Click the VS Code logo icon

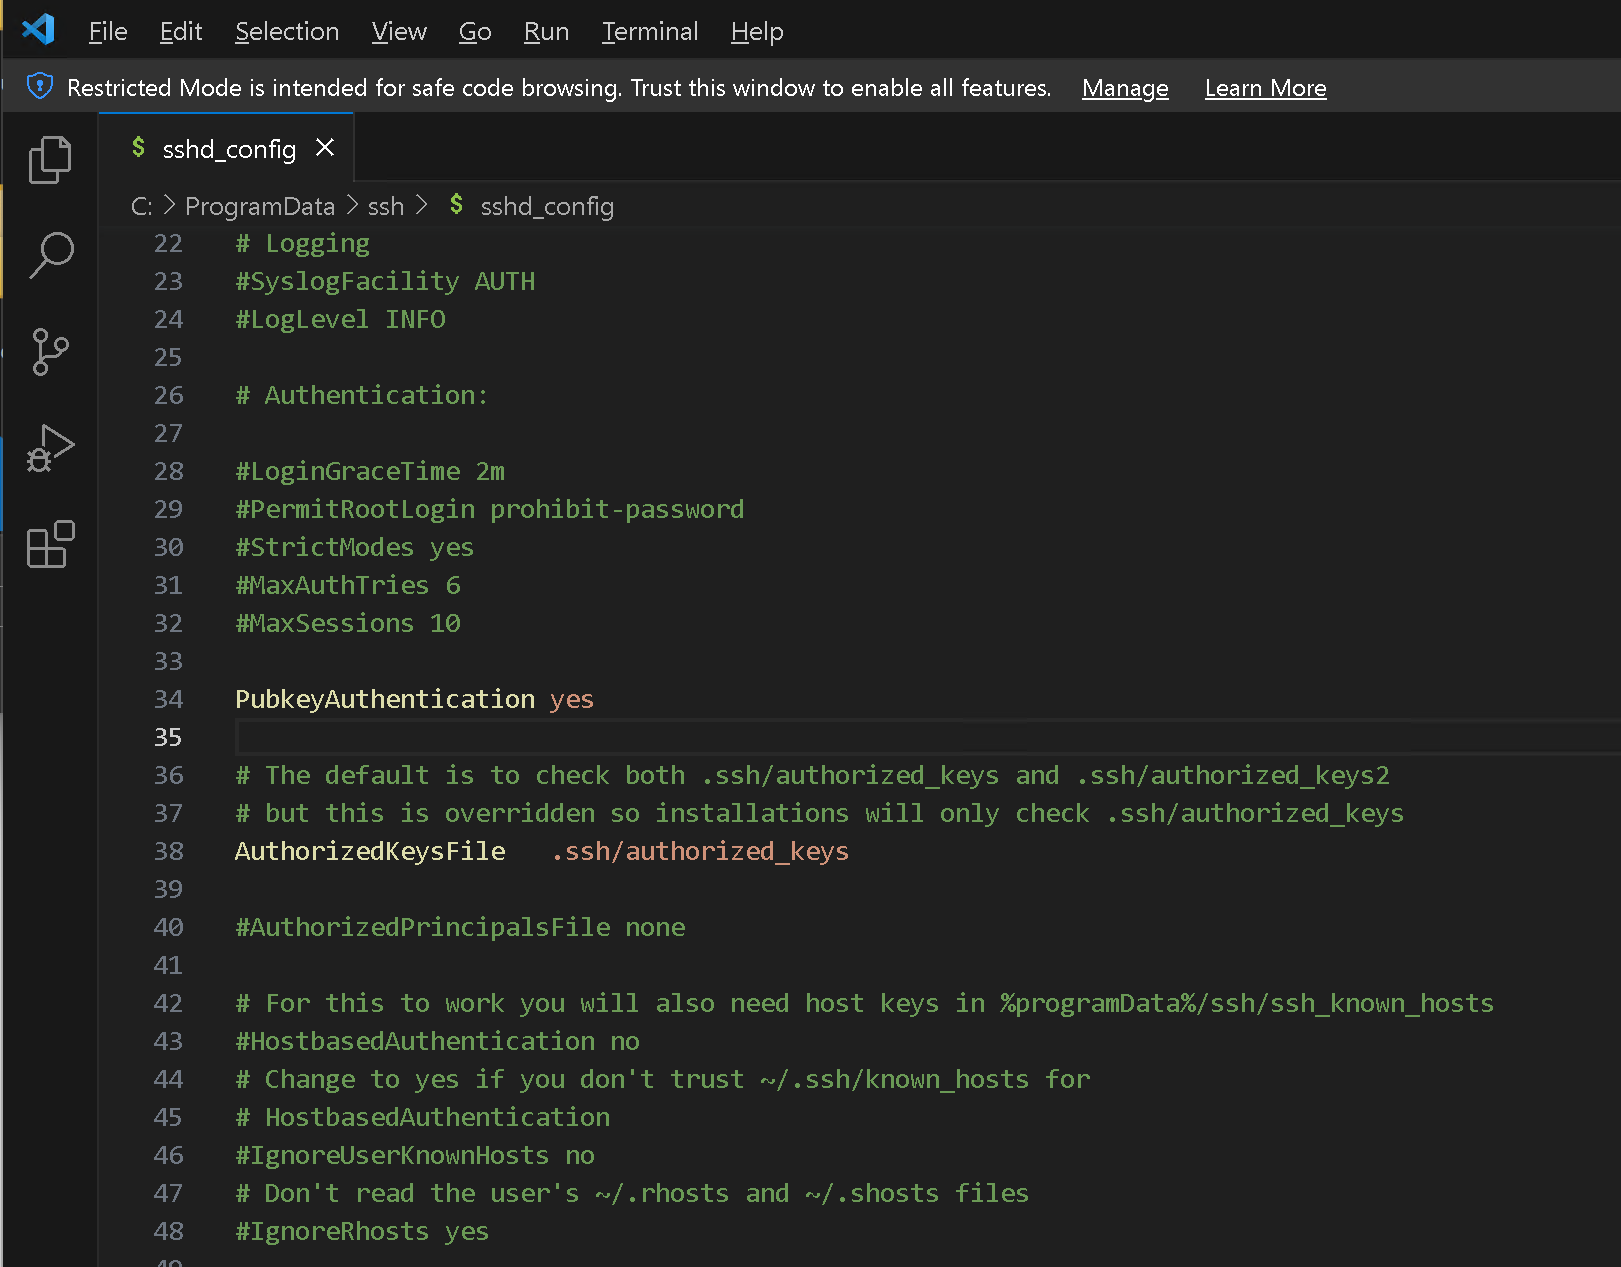coord(38,30)
